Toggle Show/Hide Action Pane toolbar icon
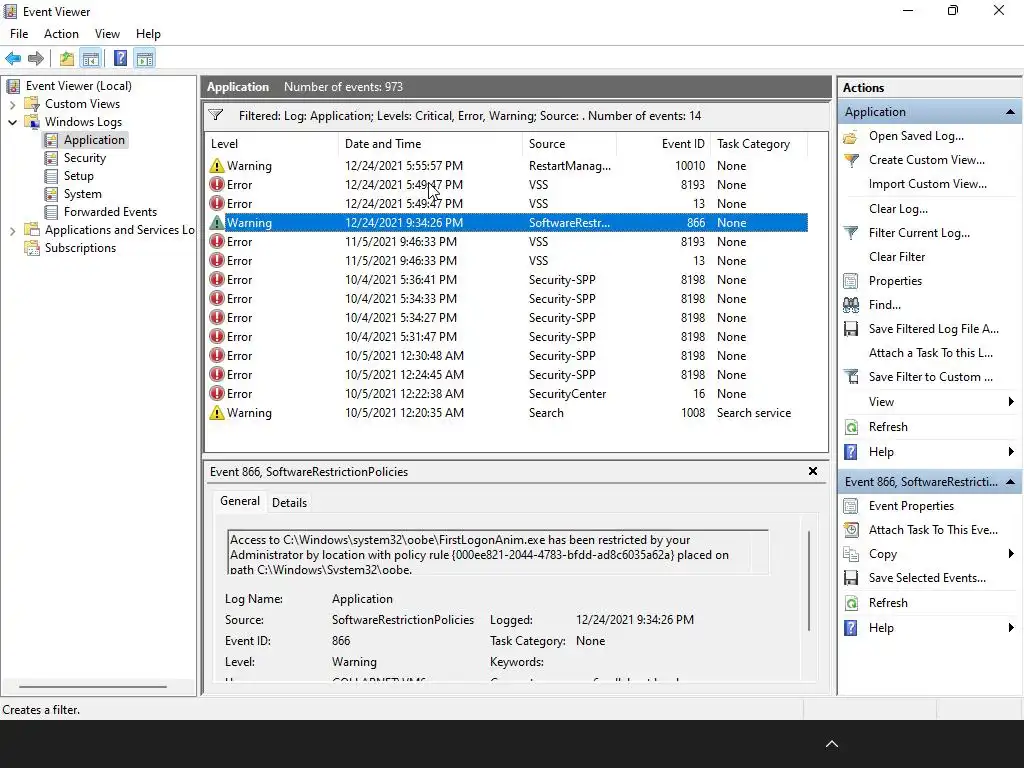Image resolution: width=1024 pixels, height=768 pixels. click(144, 59)
